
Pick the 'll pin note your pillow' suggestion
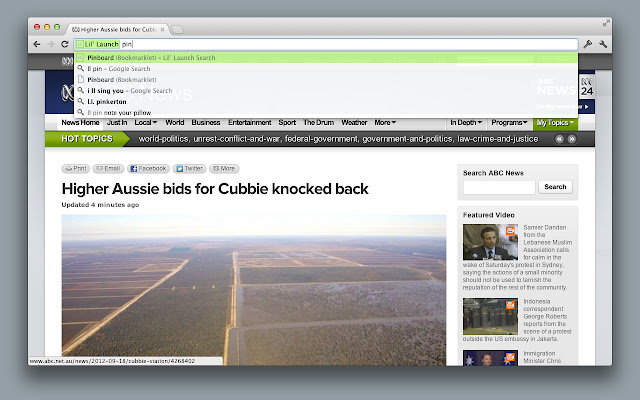pyautogui.click(x=326, y=113)
